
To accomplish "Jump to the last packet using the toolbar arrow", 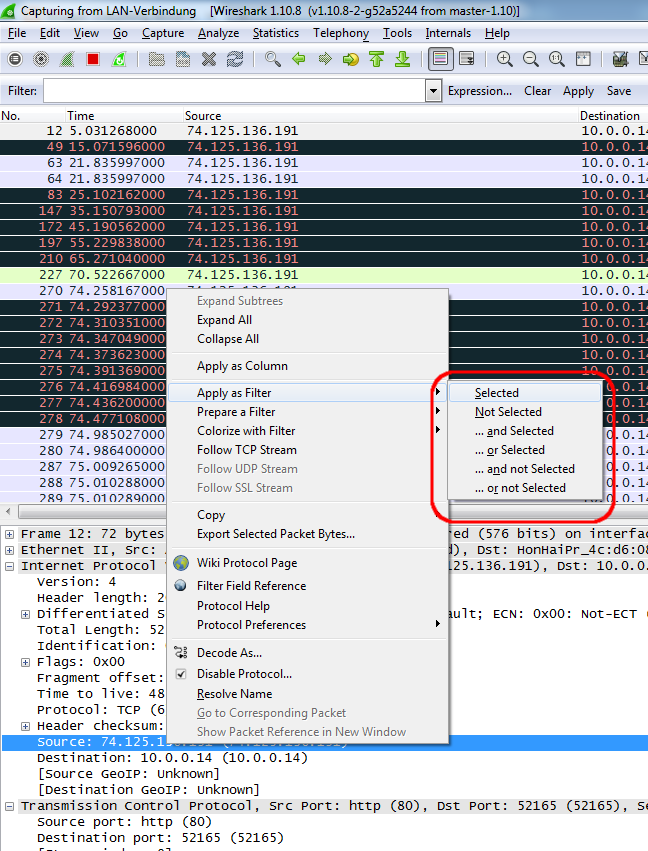I will [x=402, y=59].
